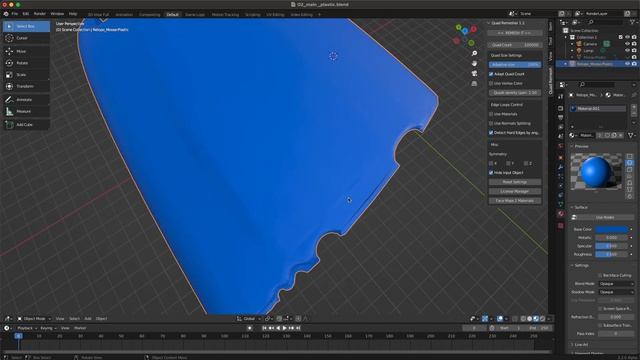The height and width of the screenshot is (360, 640).
Task: Enable Use Normals Splitting checkbox
Action: tap(491, 123)
